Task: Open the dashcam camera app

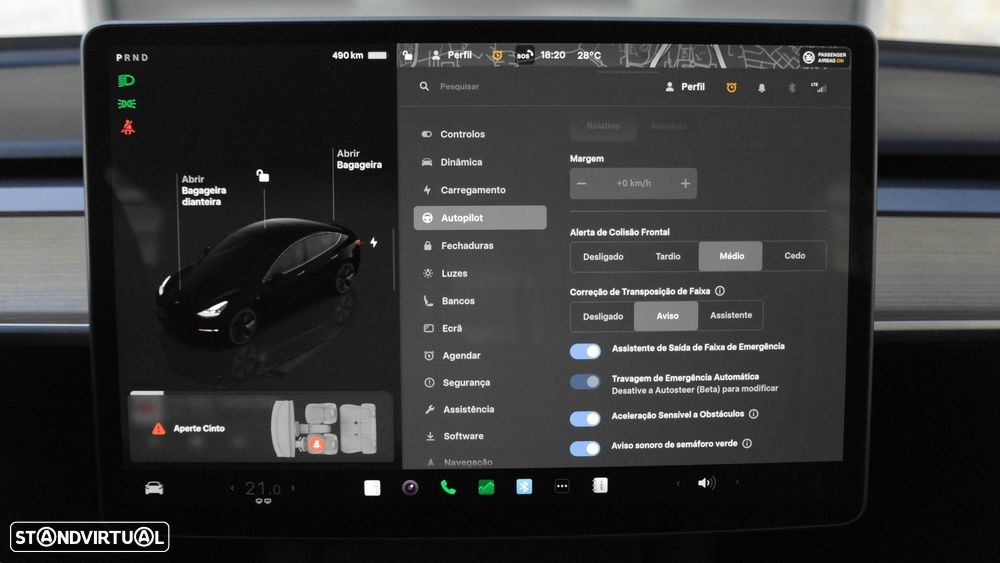Action: point(410,488)
